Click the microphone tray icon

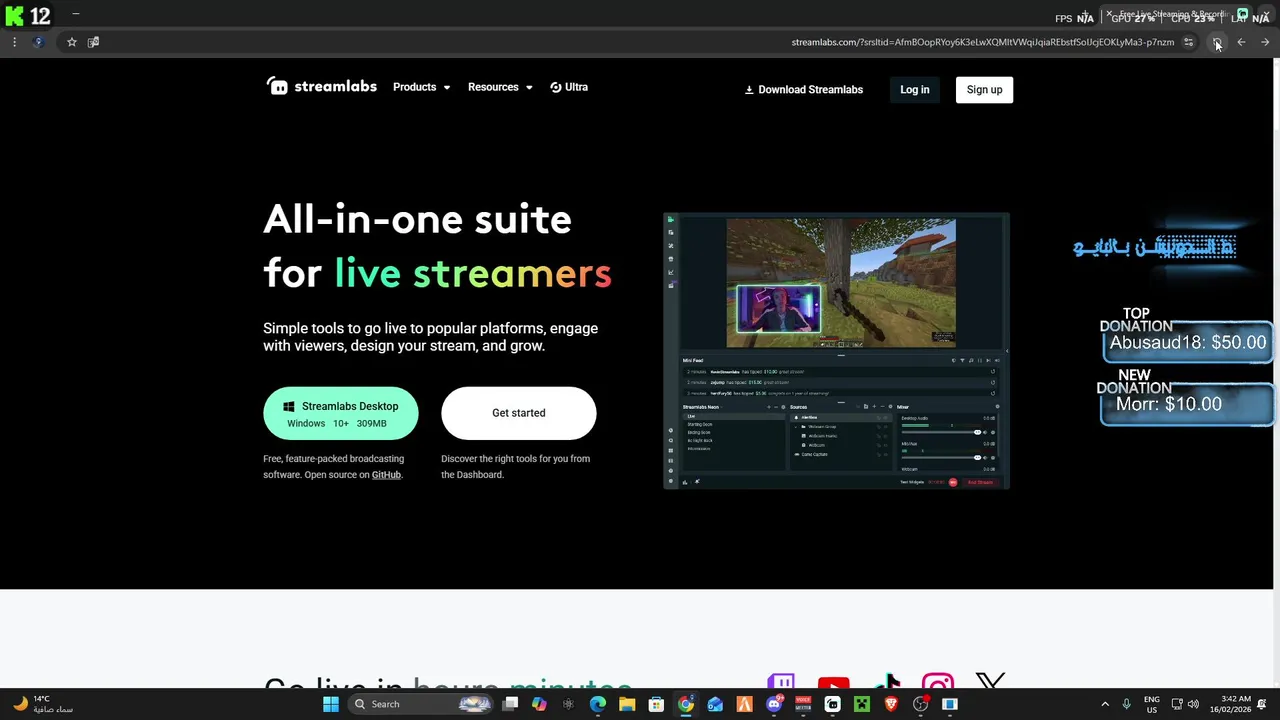pyautogui.click(x=1127, y=704)
